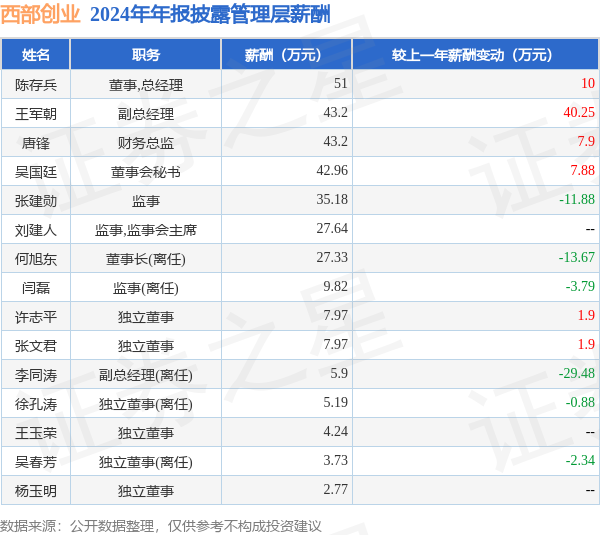The height and width of the screenshot is (535, 600).
Task: Click the 较上一年薪酬变动（万元） column header
Action: tap(475, 55)
